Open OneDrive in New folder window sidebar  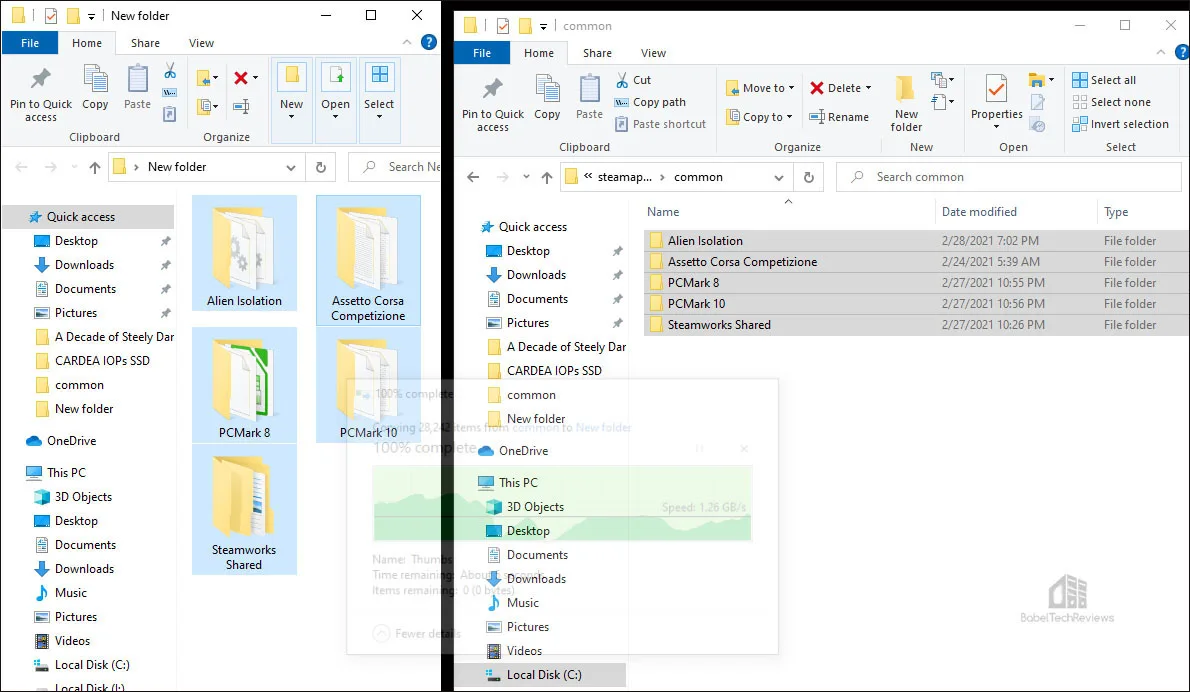[61, 441]
